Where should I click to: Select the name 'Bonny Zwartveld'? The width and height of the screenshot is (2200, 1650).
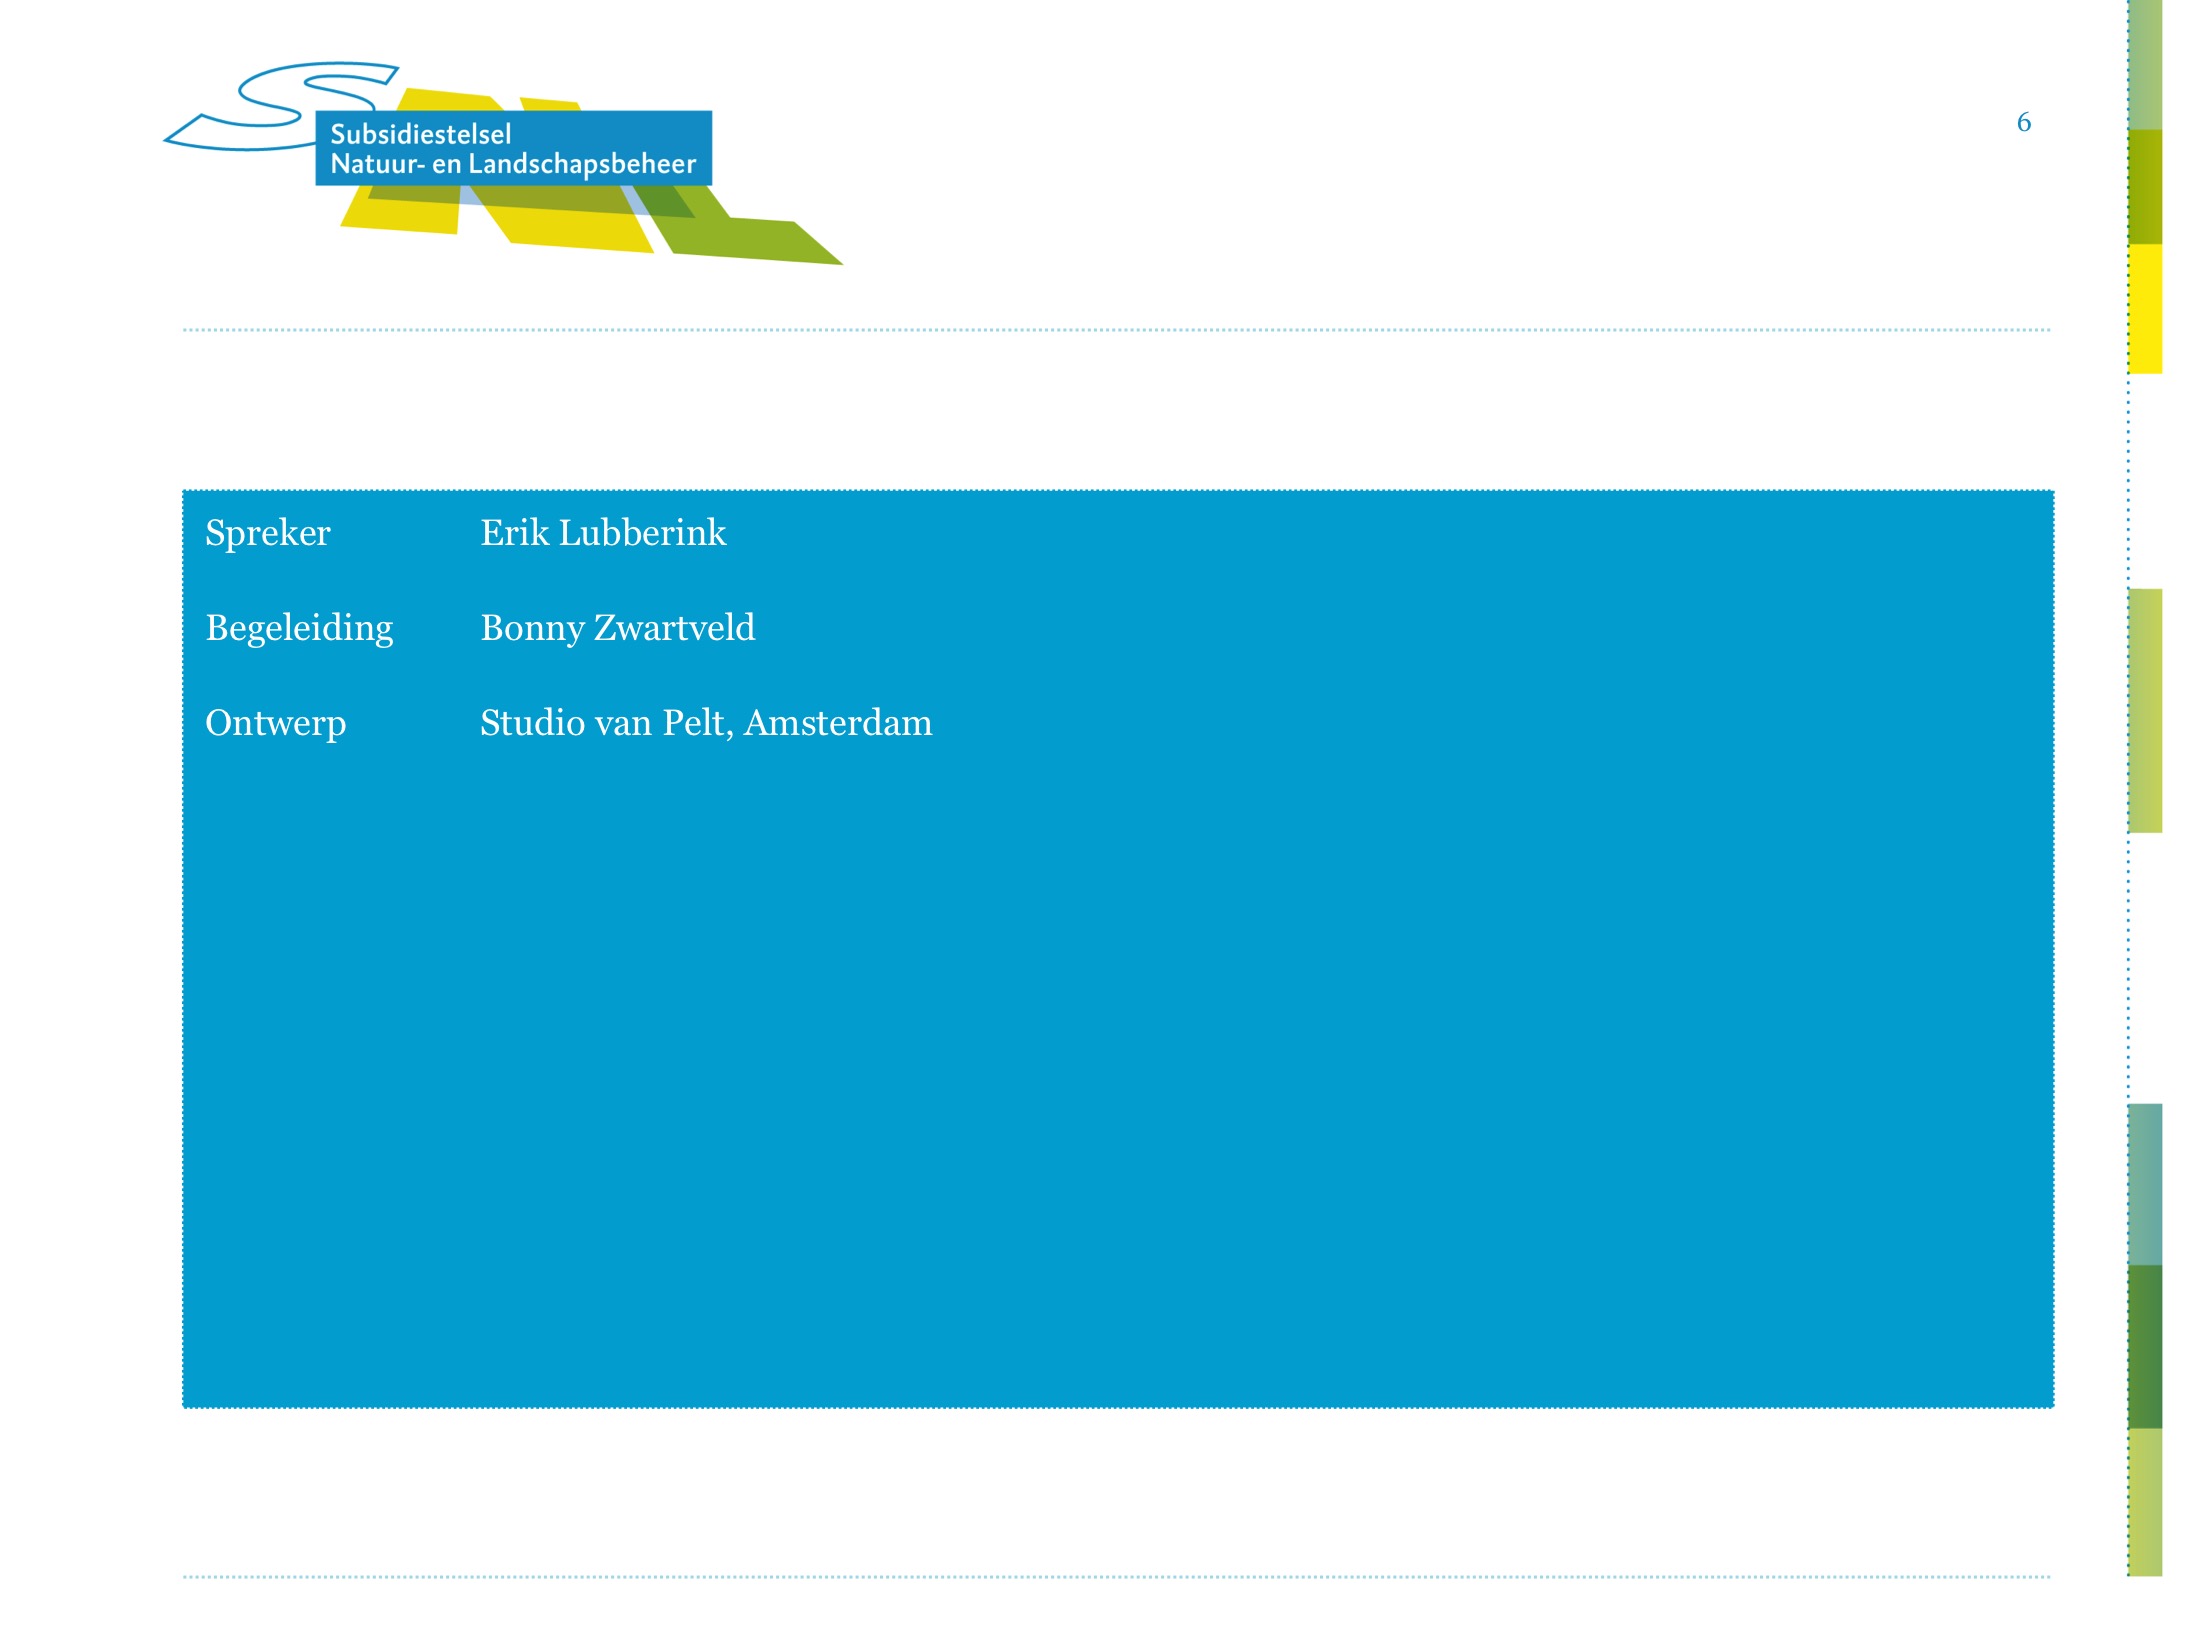tap(617, 628)
